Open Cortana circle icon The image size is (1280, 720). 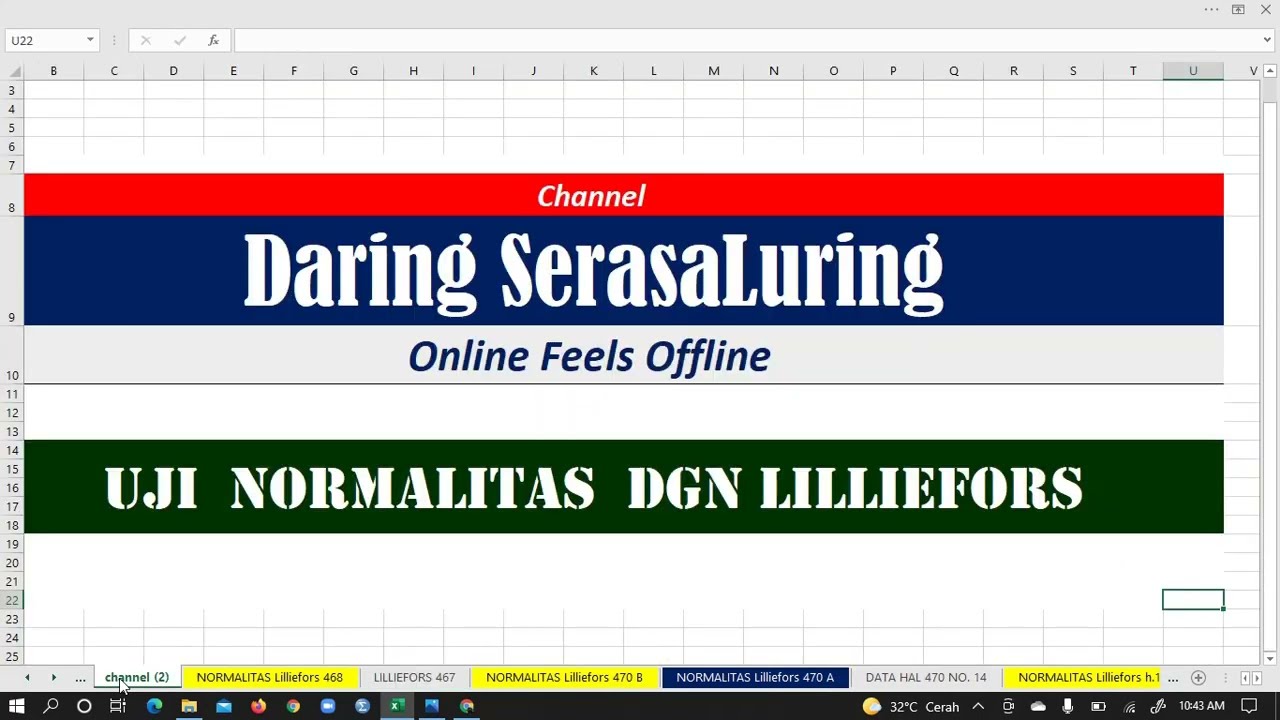pos(84,706)
